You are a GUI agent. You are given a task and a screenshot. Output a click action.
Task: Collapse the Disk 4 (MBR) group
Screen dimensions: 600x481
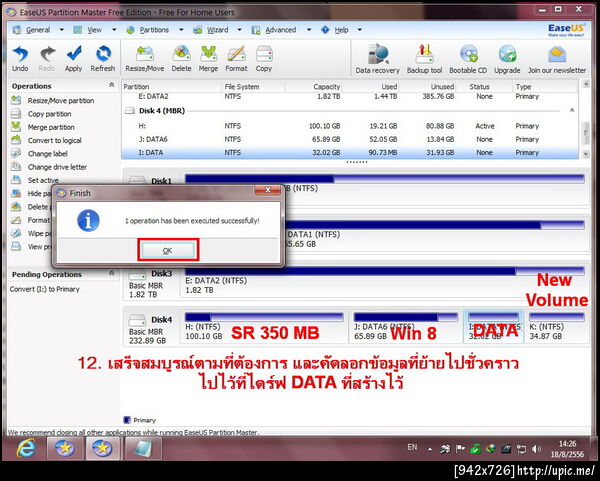(x=572, y=110)
